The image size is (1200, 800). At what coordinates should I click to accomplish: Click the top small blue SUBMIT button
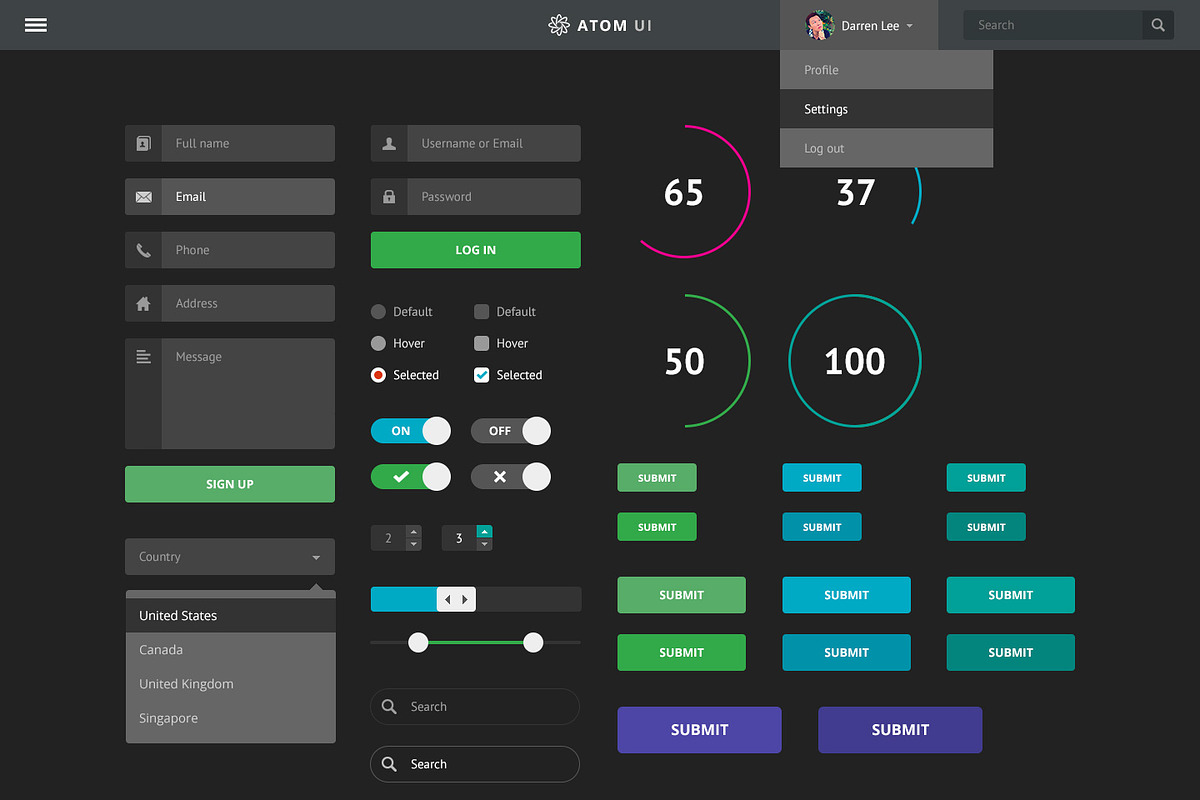pos(822,478)
